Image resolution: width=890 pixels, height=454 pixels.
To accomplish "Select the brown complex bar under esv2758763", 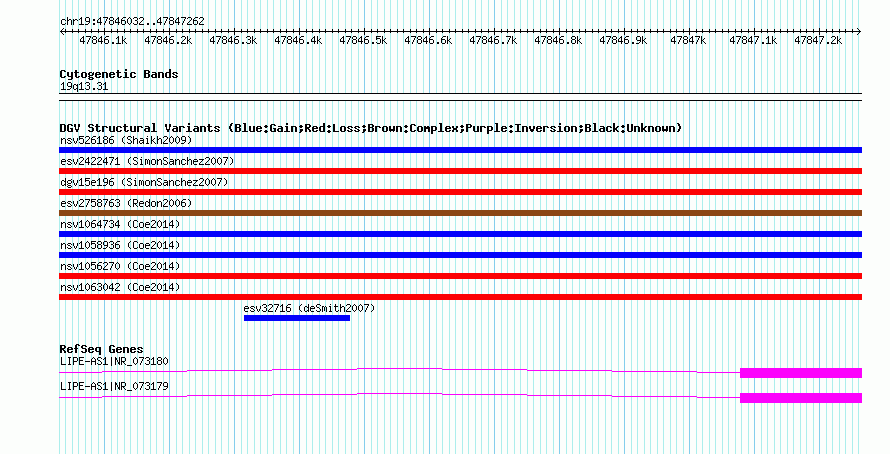I will coord(460,213).
